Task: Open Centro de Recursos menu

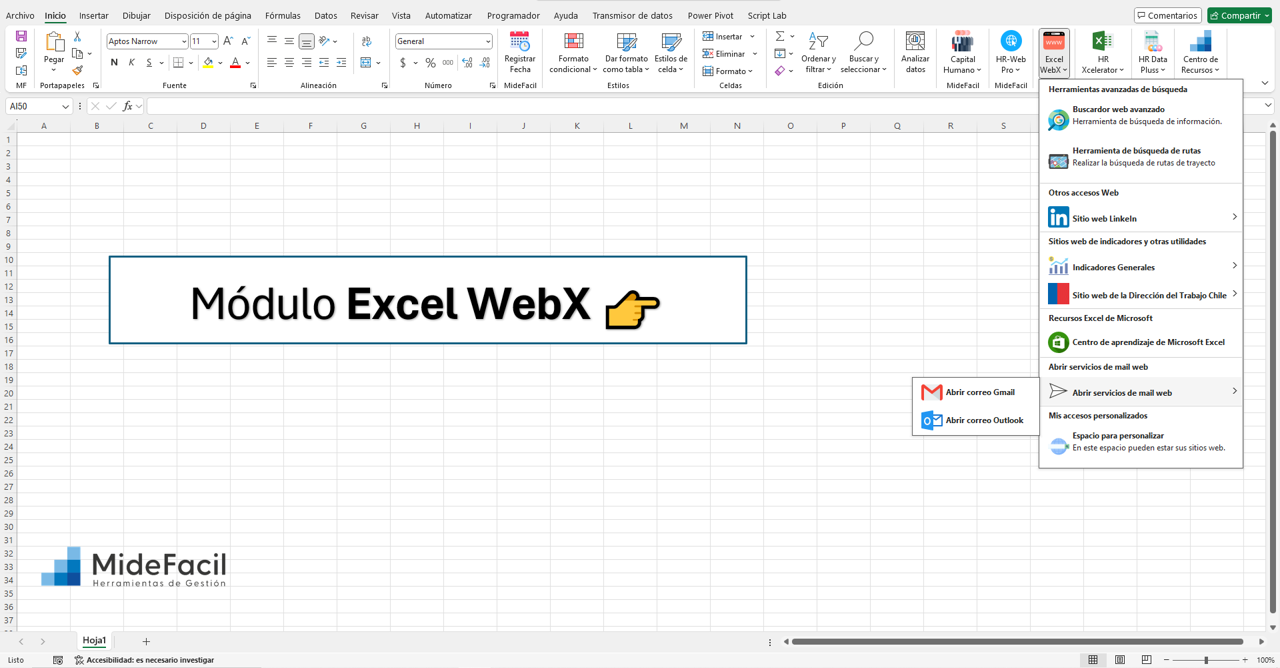Action: coord(1200,52)
